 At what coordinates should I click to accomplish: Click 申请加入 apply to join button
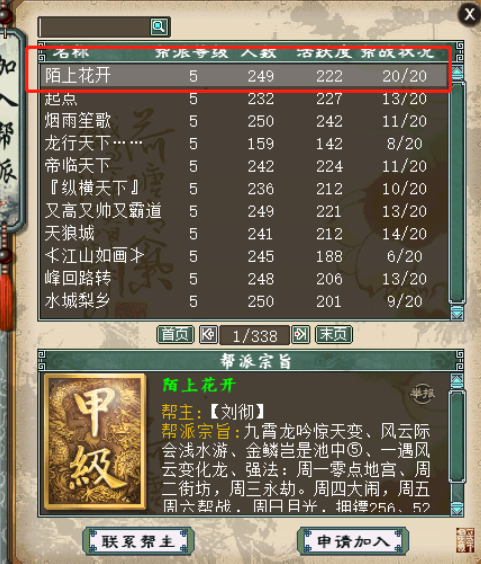pos(353,541)
